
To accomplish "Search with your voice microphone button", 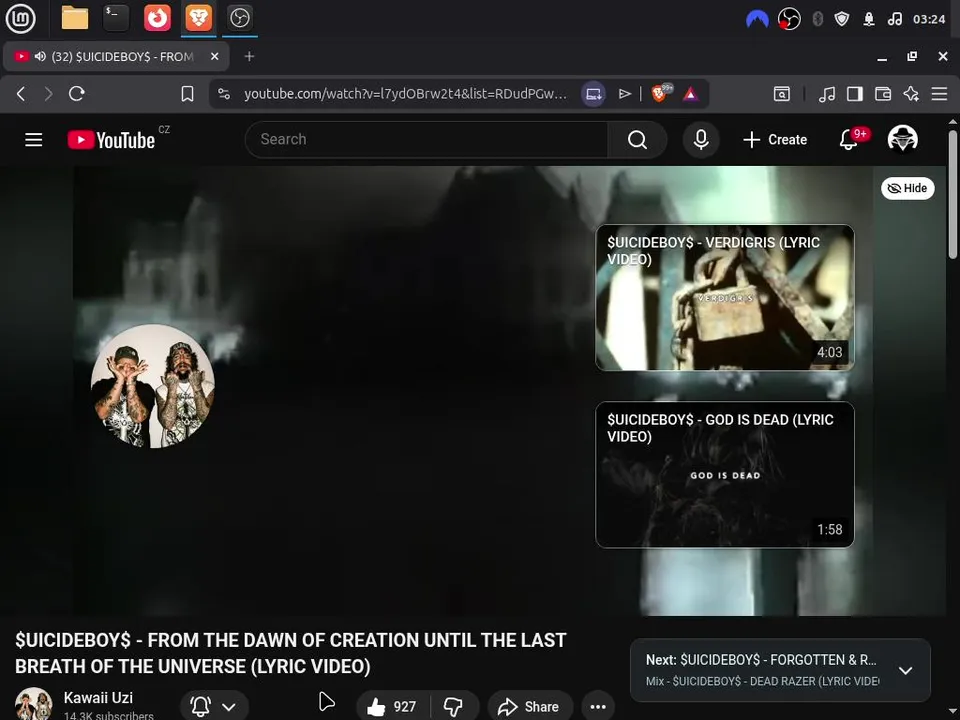I will click(701, 140).
